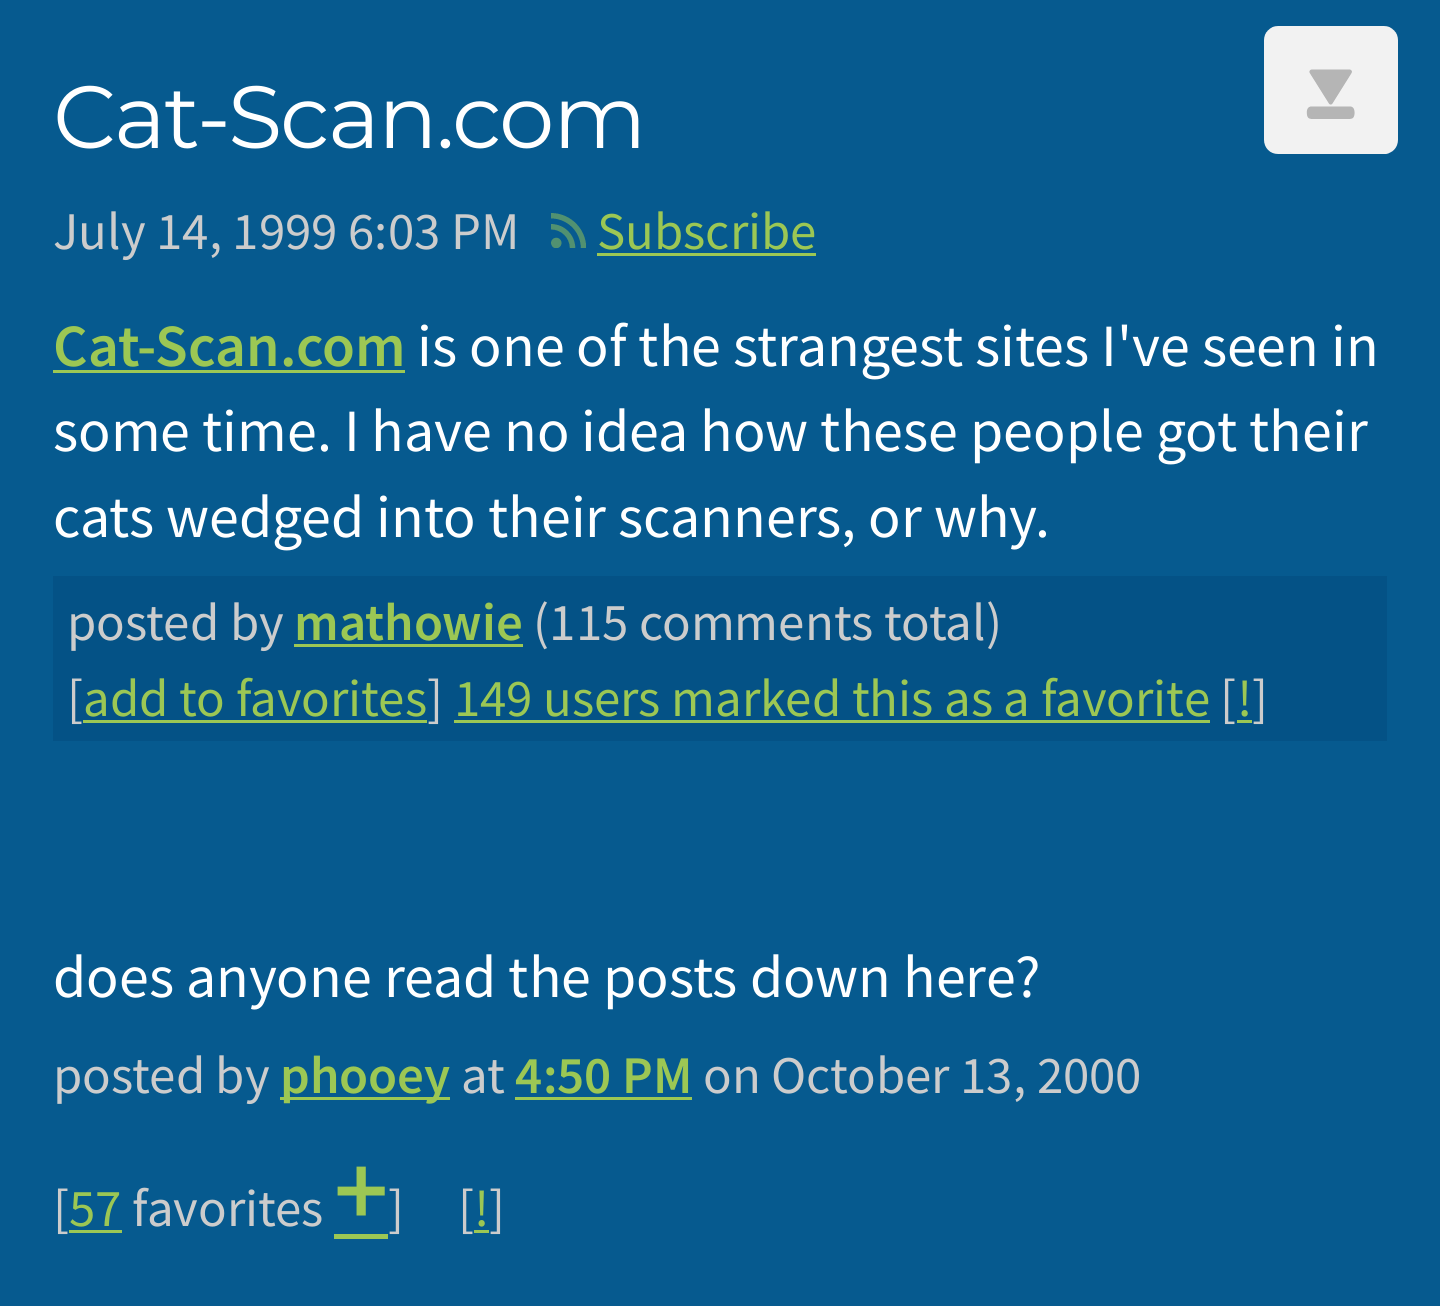Image resolution: width=1440 pixels, height=1306 pixels.
Task: Click the jump-to-bottom arrow button
Action: pos(1331,89)
